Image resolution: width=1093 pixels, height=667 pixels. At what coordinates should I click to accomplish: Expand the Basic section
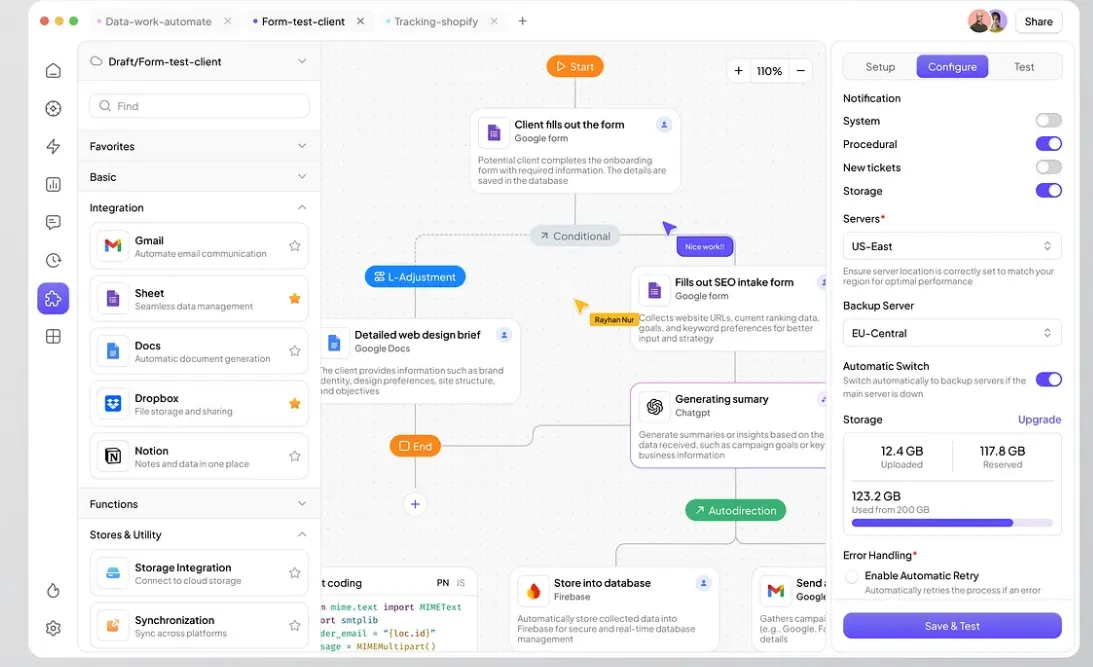[x=199, y=177]
